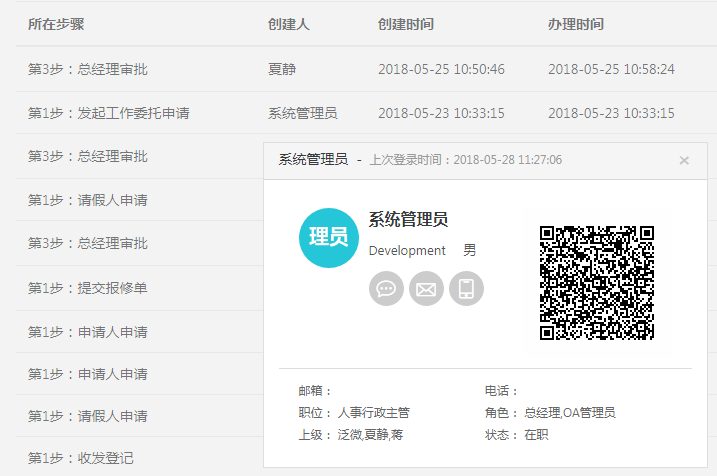Click the role value 总经理,OA管理员

(570, 412)
